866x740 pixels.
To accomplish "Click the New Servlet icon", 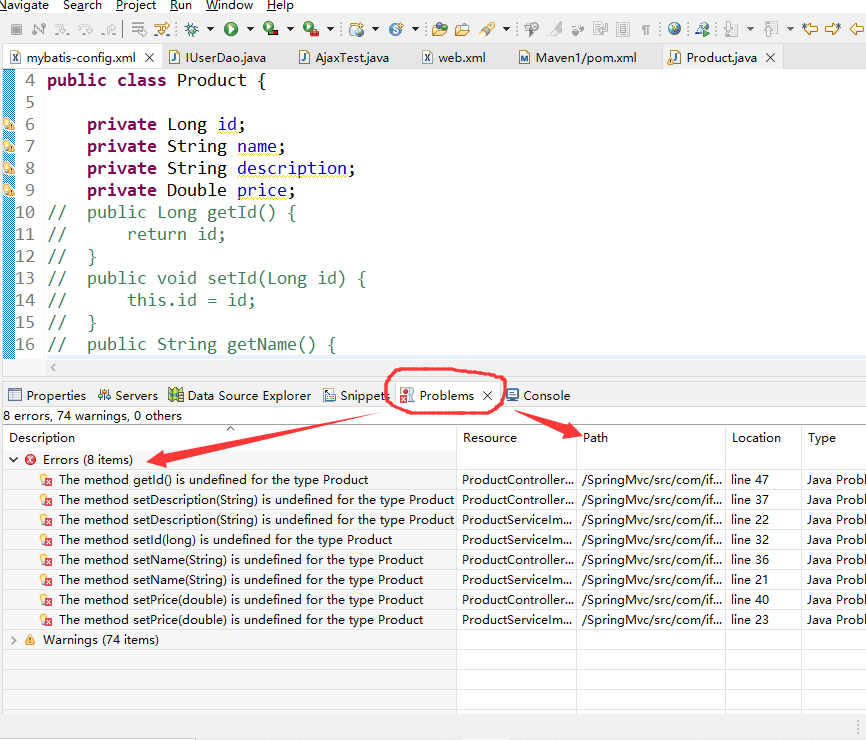I will (x=396, y=29).
